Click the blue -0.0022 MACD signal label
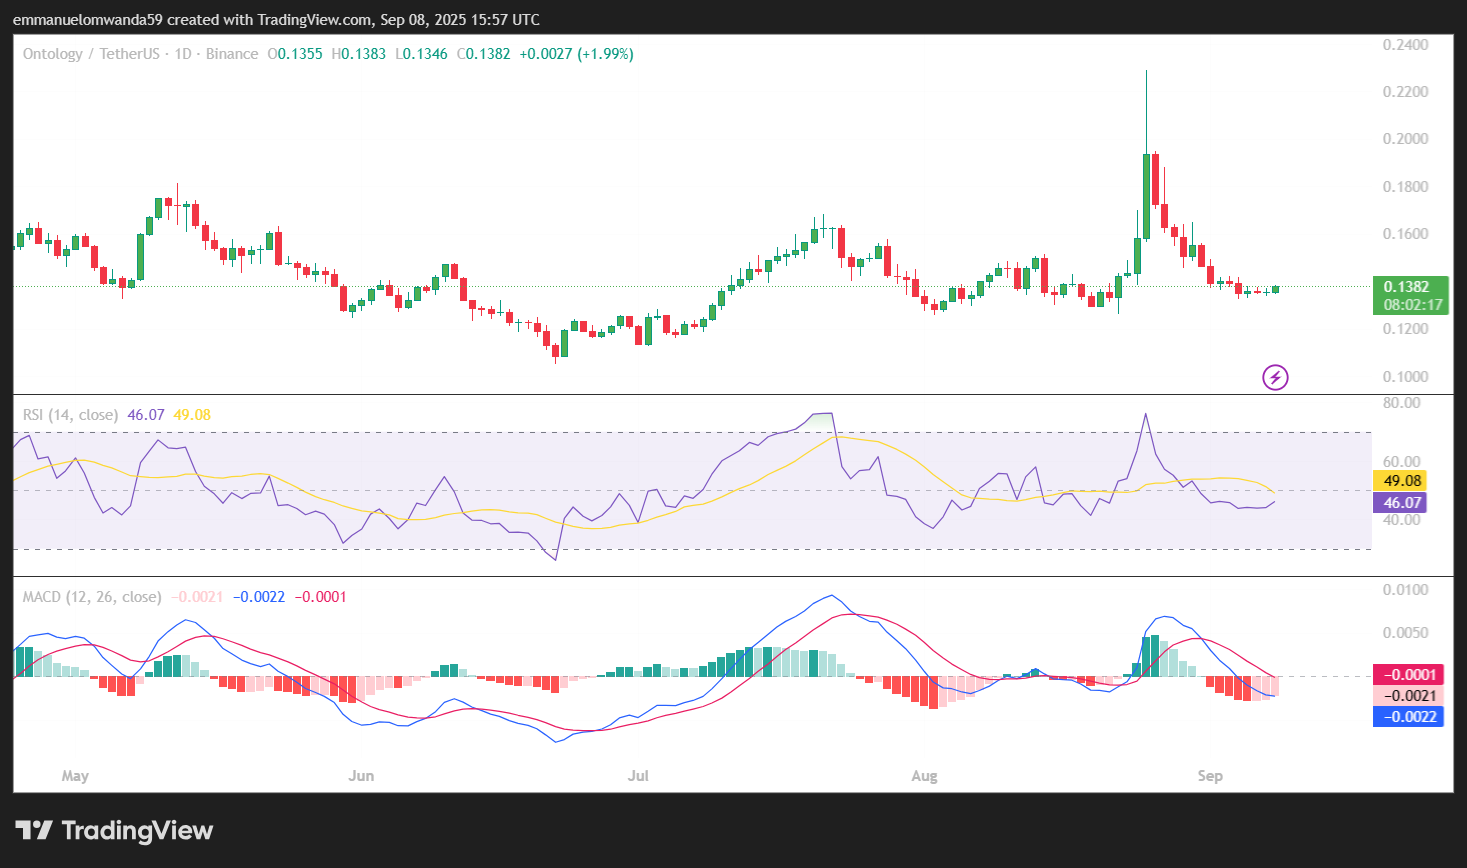 point(1408,716)
